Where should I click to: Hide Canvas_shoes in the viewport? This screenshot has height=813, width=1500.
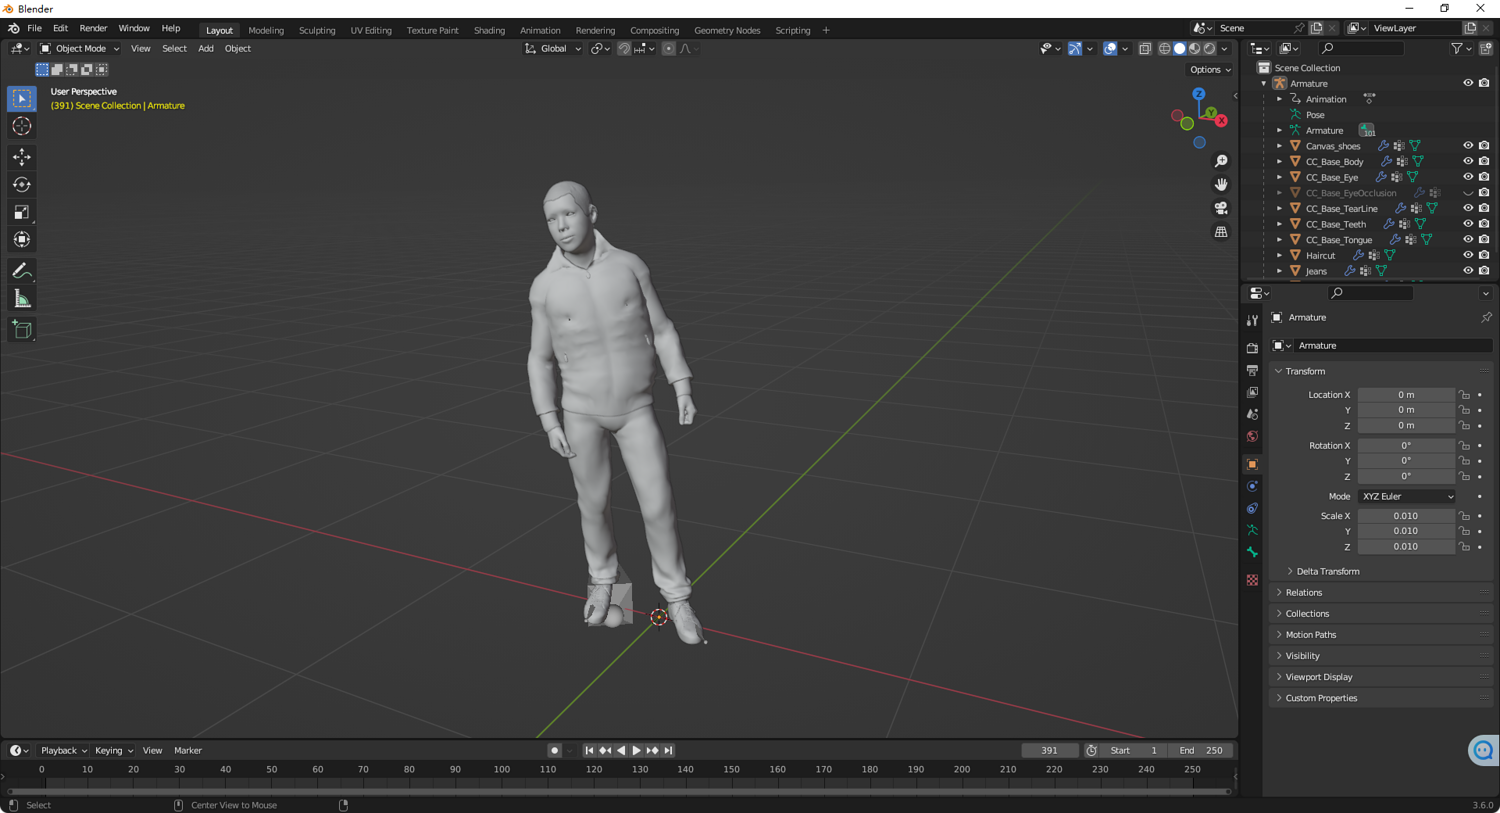point(1468,146)
